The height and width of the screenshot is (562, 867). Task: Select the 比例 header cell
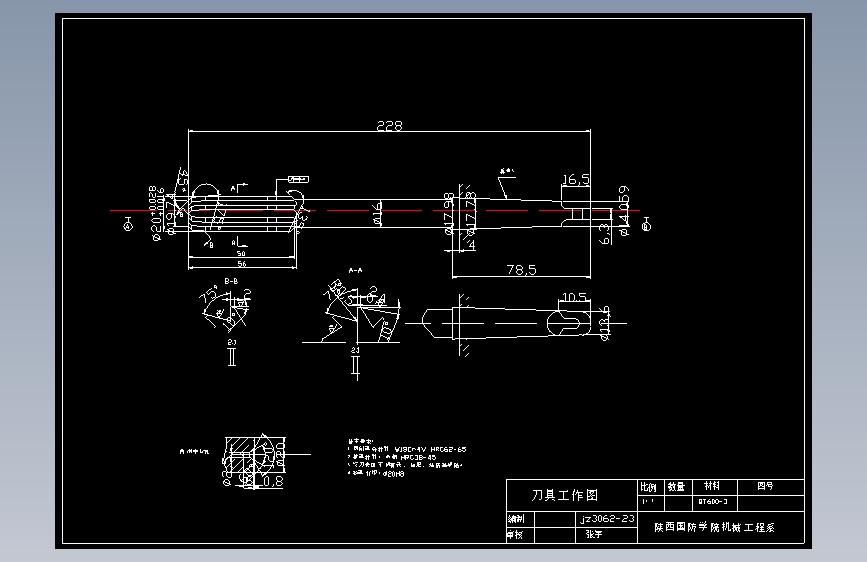click(650, 487)
